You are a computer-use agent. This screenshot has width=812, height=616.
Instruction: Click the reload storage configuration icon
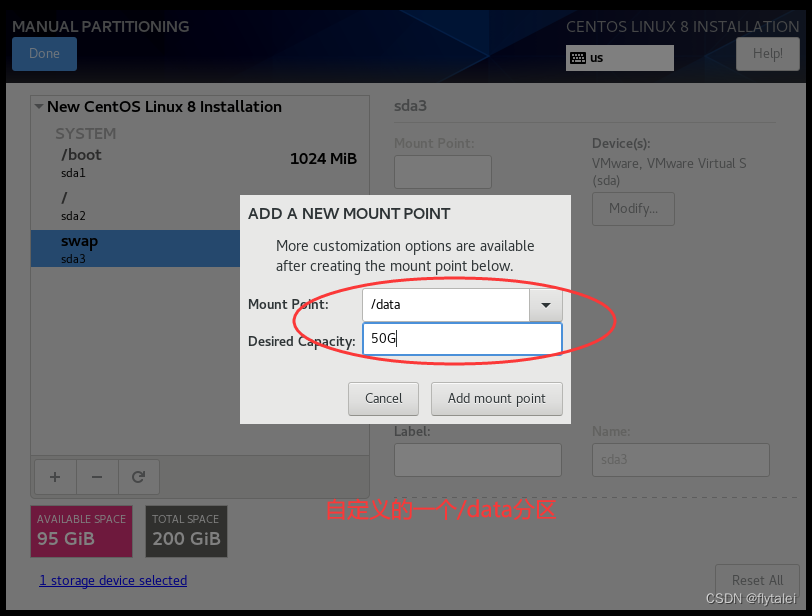pos(138,477)
